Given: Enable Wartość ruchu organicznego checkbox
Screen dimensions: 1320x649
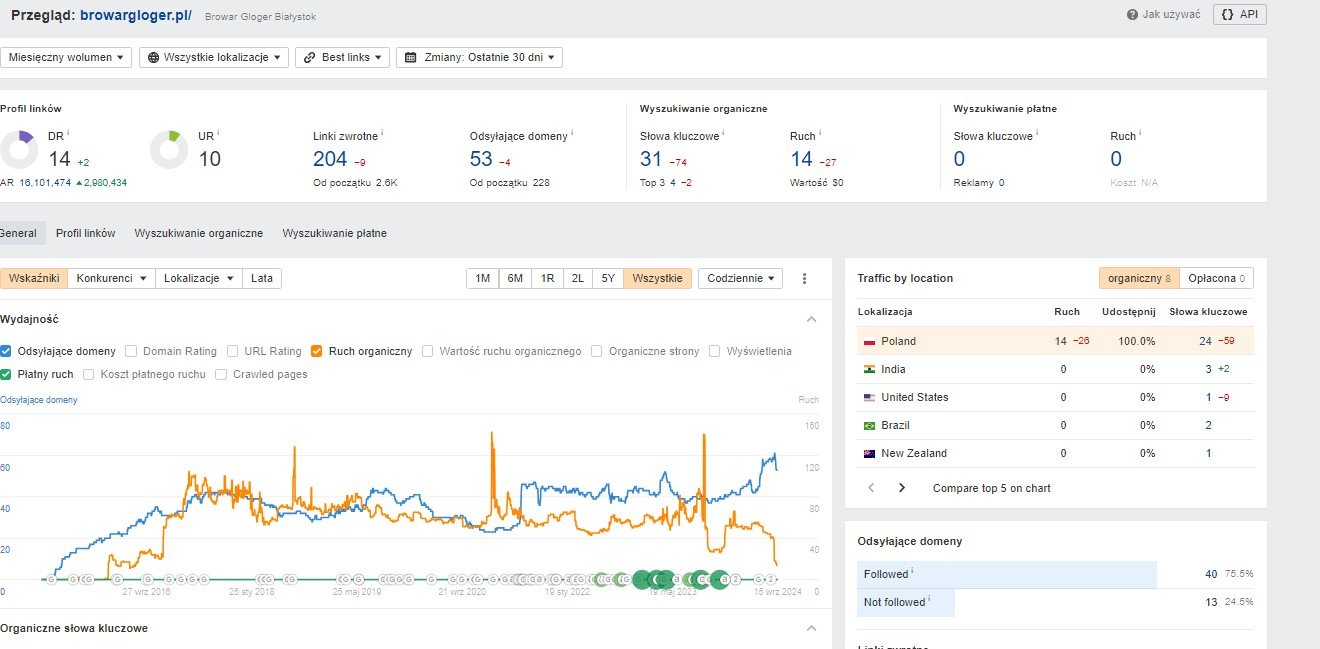Looking at the screenshot, I should (x=428, y=351).
